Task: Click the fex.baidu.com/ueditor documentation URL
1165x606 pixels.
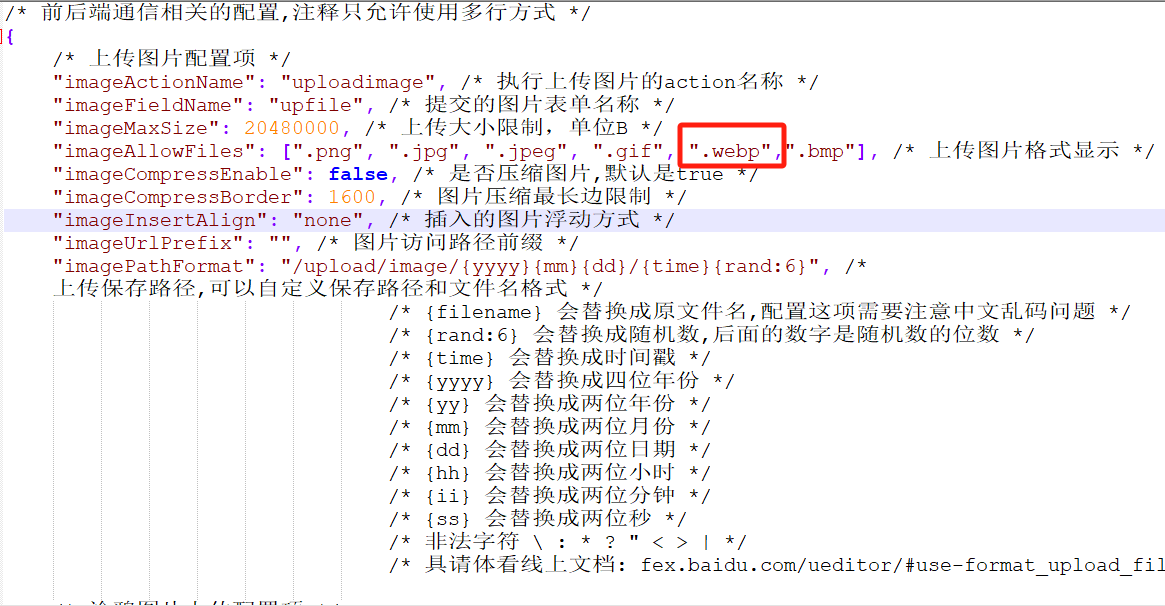Action: tap(903, 566)
